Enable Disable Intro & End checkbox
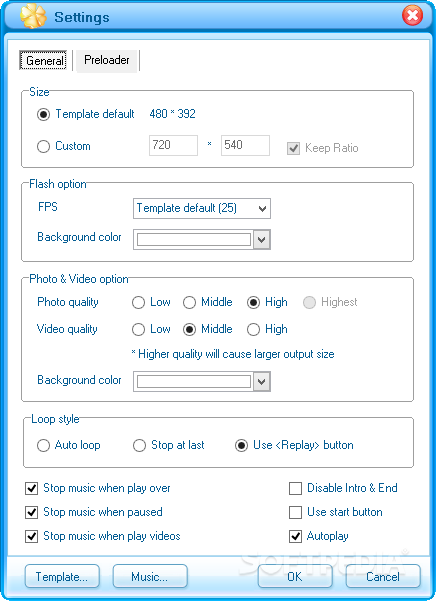Image resolution: width=436 pixels, height=601 pixels. pyautogui.click(x=295, y=488)
